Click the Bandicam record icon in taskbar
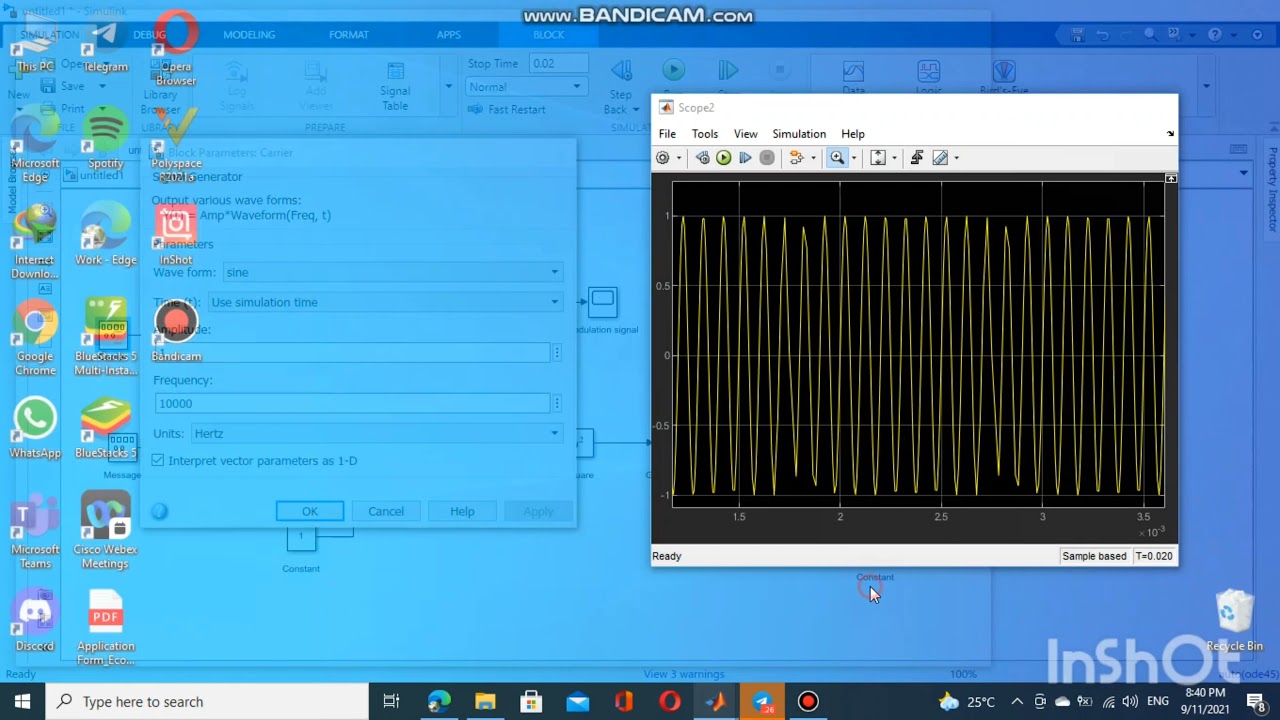The image size is (1280, 720). 808,702
